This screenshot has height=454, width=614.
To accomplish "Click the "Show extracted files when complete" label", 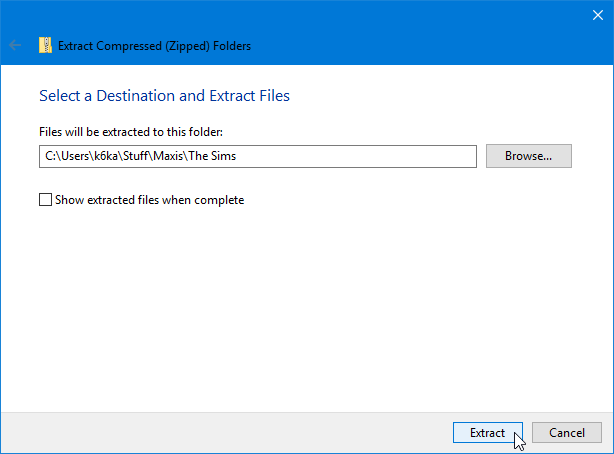I will 150,200.
